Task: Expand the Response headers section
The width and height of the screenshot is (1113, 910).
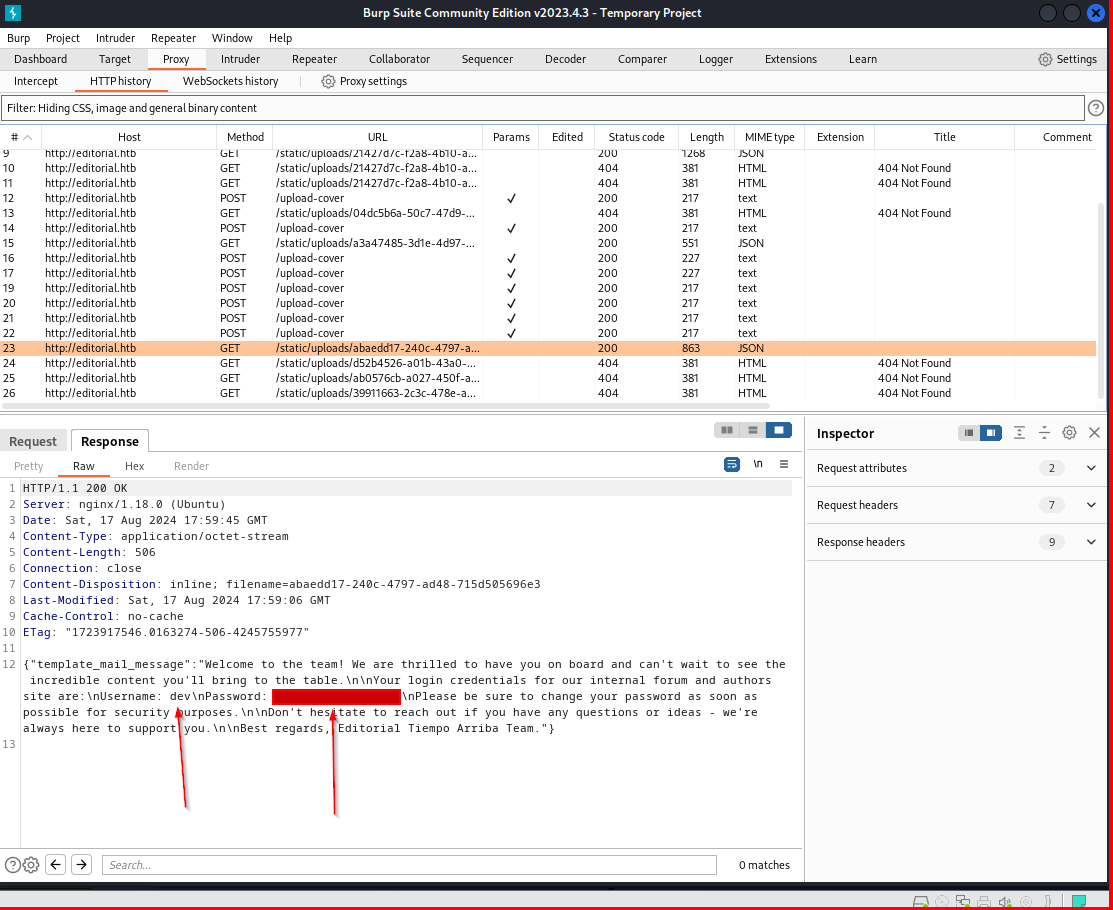Action: (956, 542)
